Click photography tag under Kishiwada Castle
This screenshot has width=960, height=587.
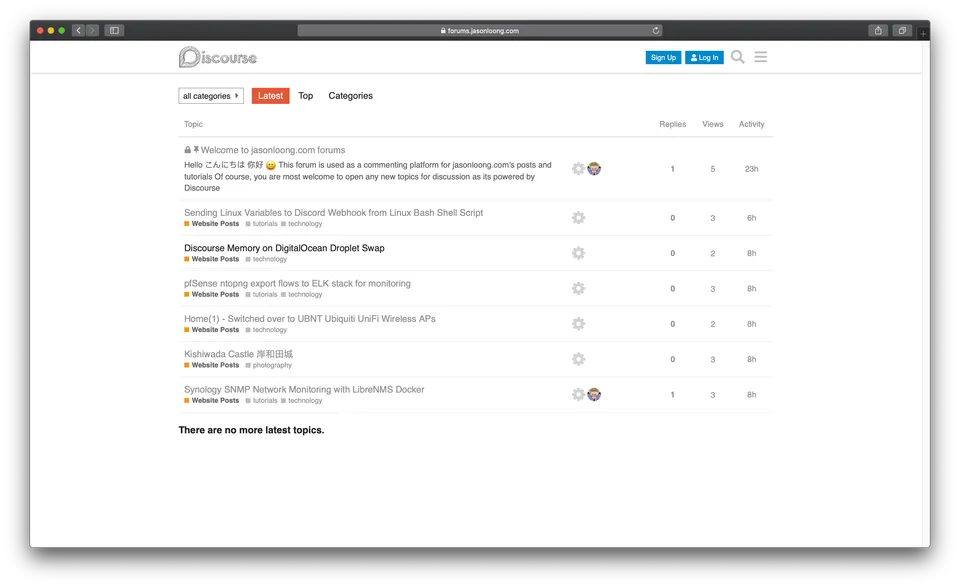coord(269,365)
